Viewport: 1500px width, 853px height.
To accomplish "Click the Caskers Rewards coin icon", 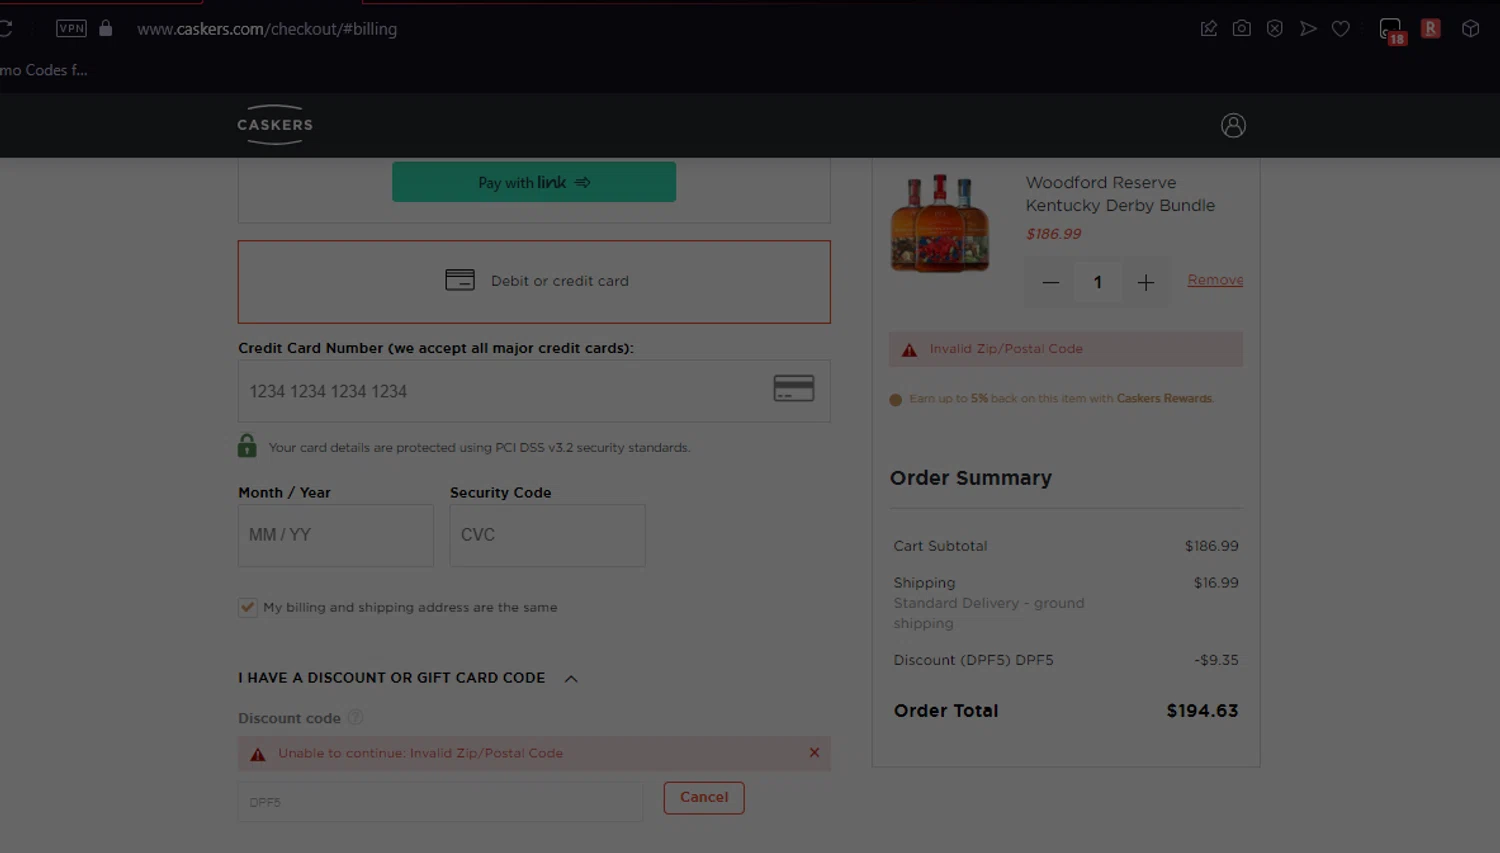I will [x=896, y=399].
